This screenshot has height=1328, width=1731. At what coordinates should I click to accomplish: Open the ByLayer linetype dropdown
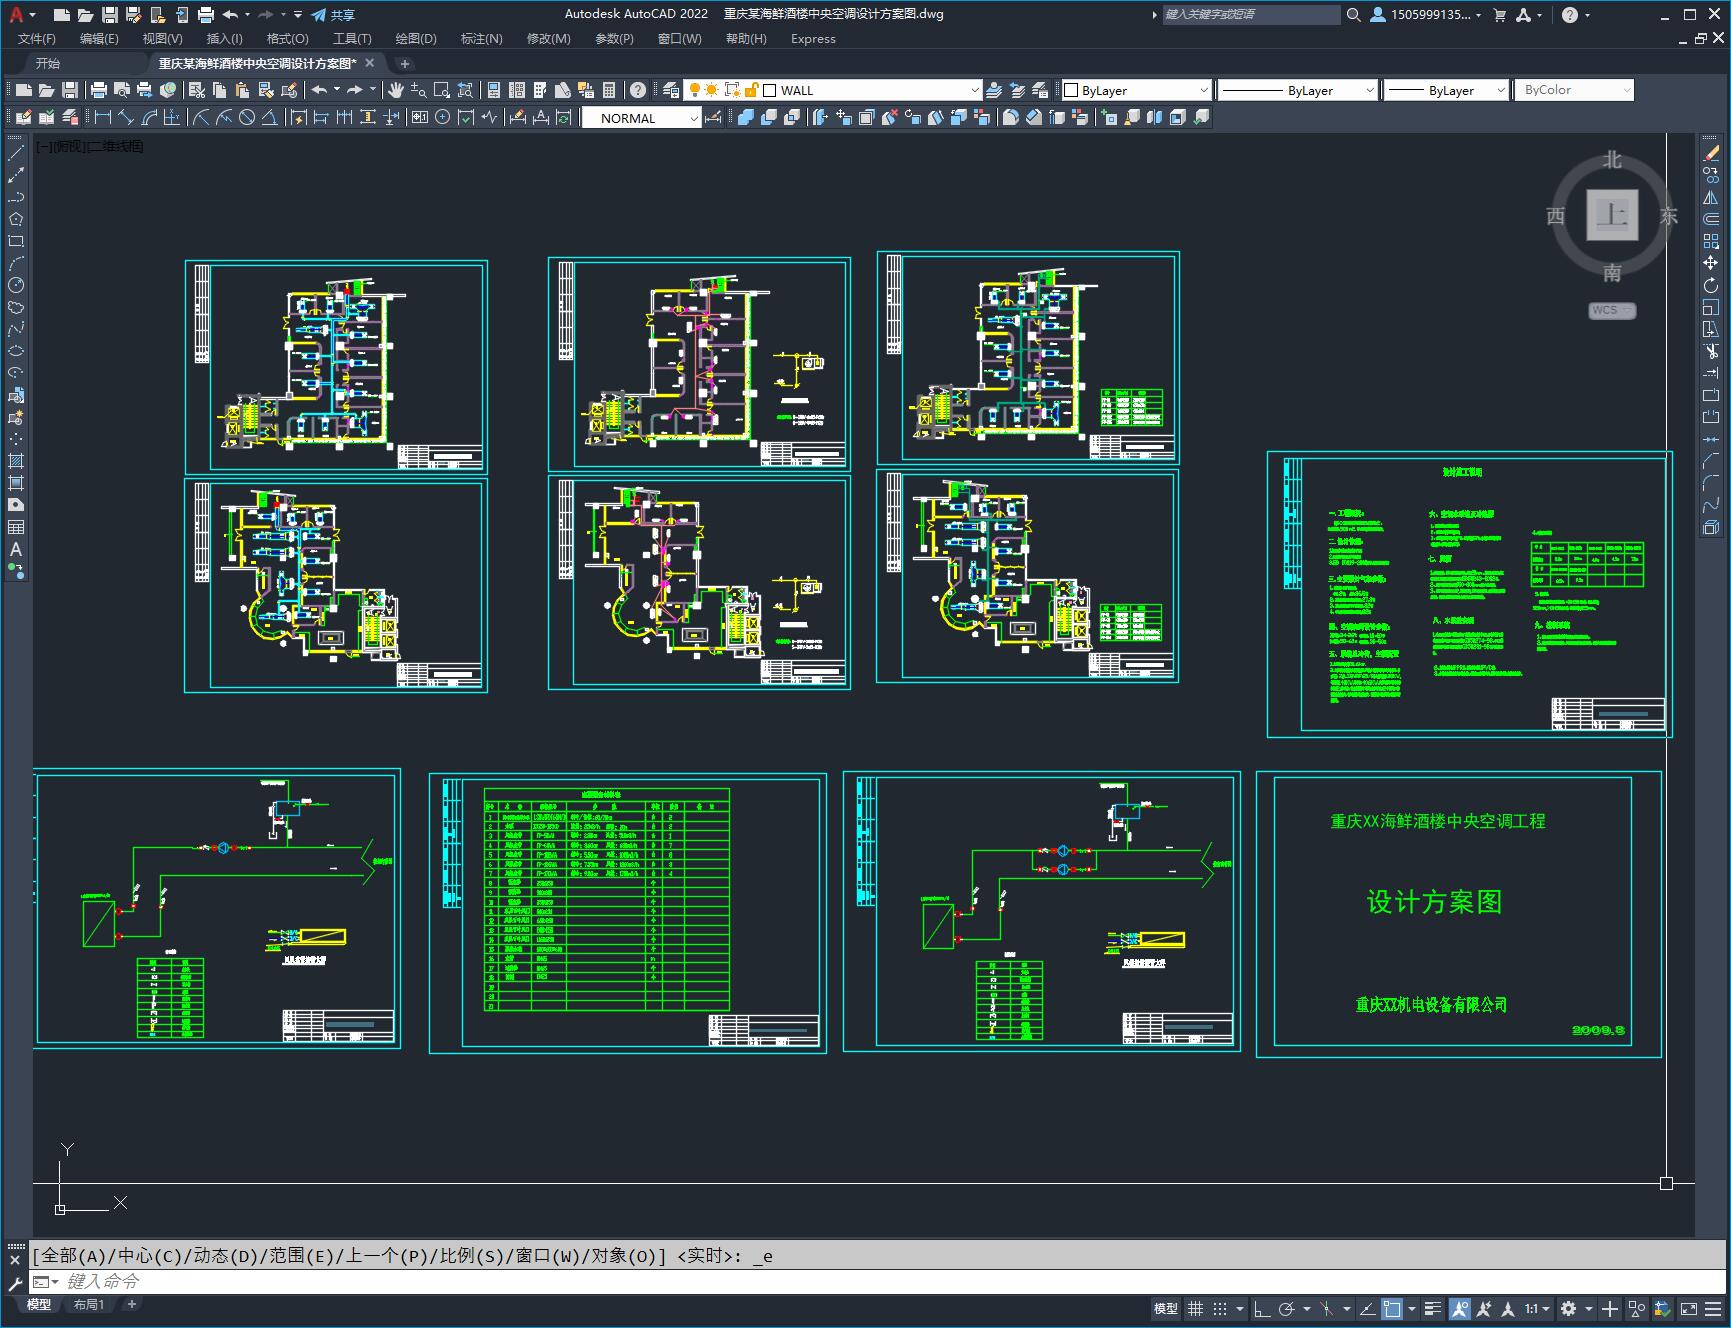click(1370, 90)
